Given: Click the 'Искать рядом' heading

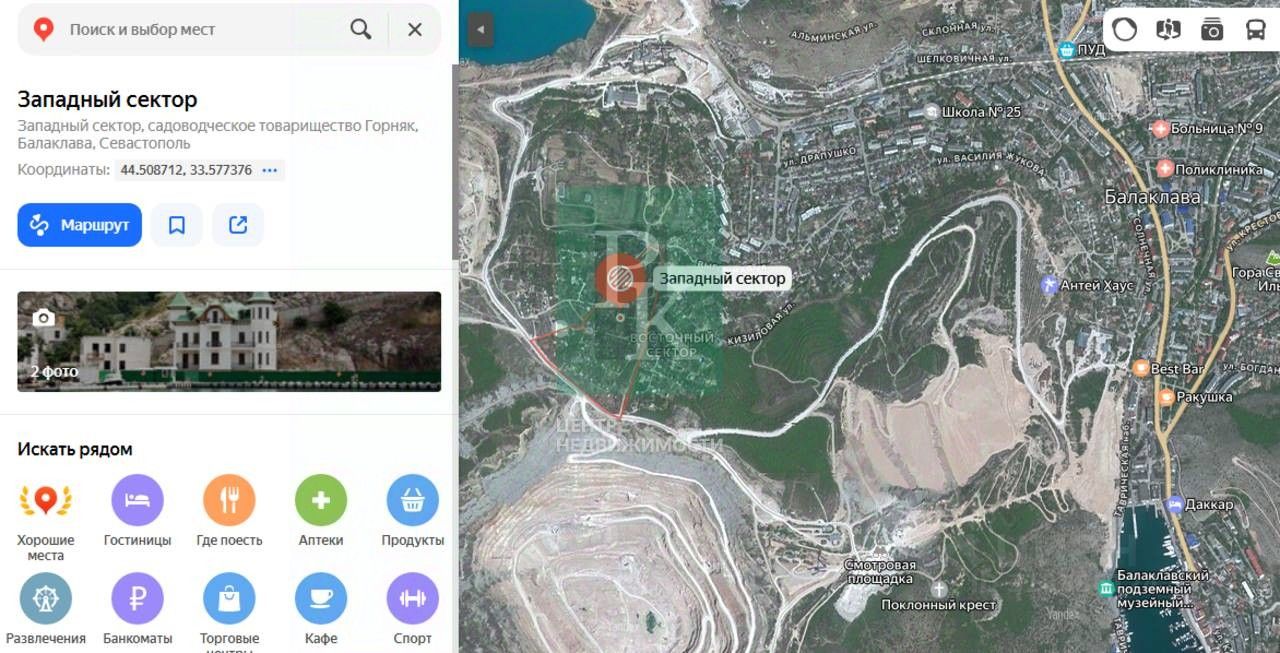Looking at the screenshot, I should click(75, 449).
